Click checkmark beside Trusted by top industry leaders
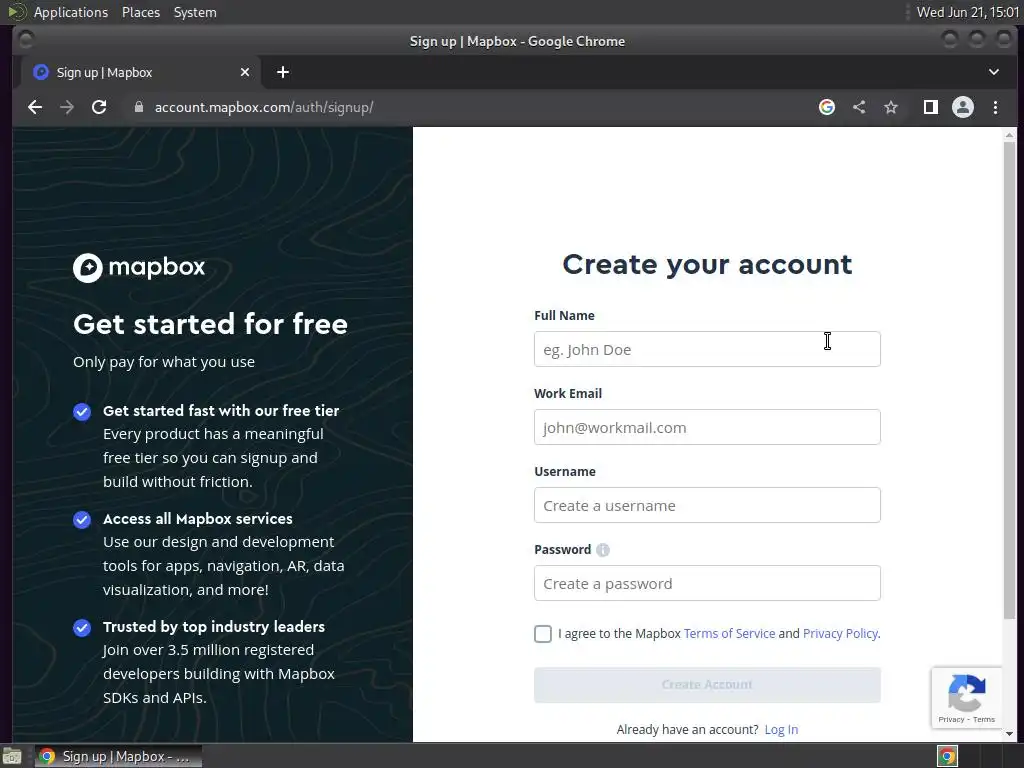Screen dimensions: 1024x768 coord(82,628)
